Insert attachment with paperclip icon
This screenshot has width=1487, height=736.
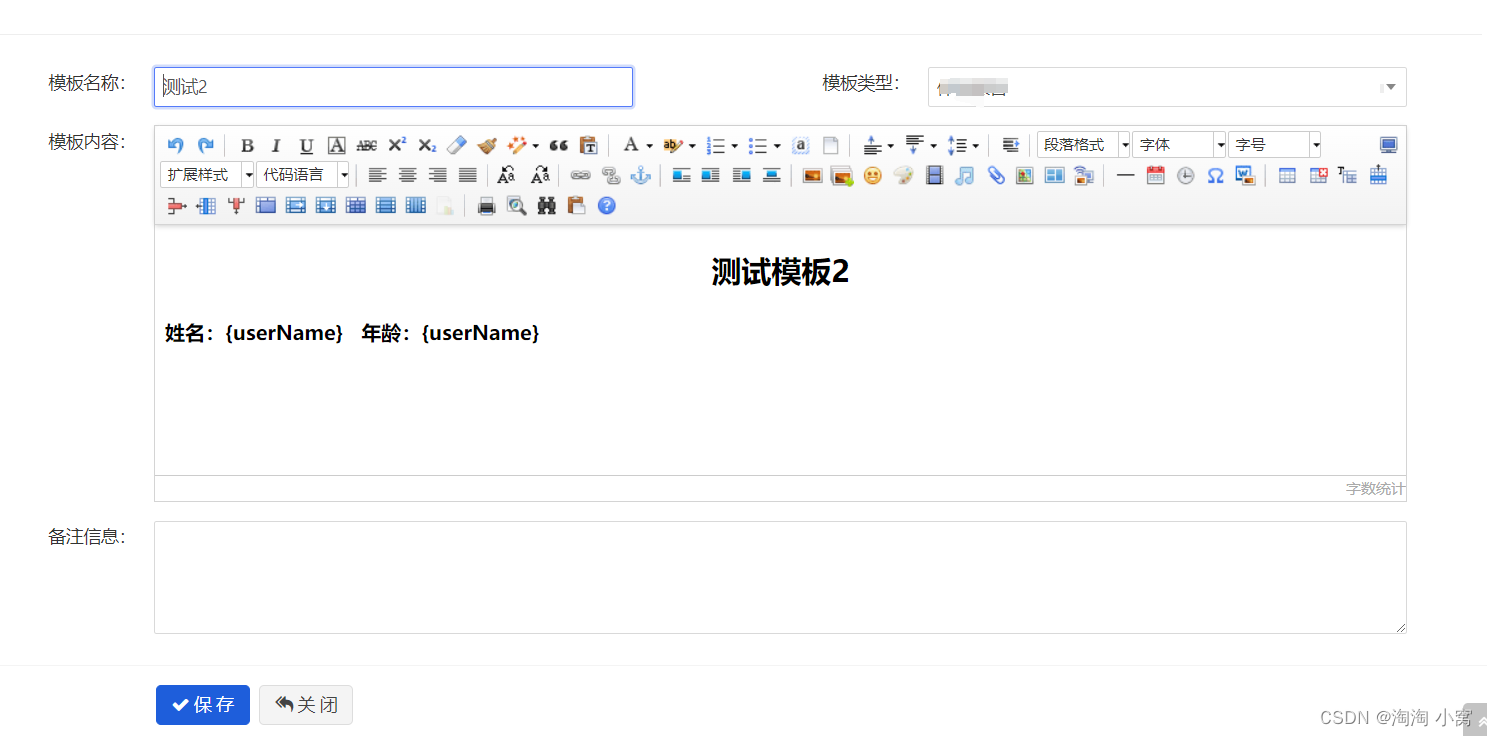[x=995, y=175]
